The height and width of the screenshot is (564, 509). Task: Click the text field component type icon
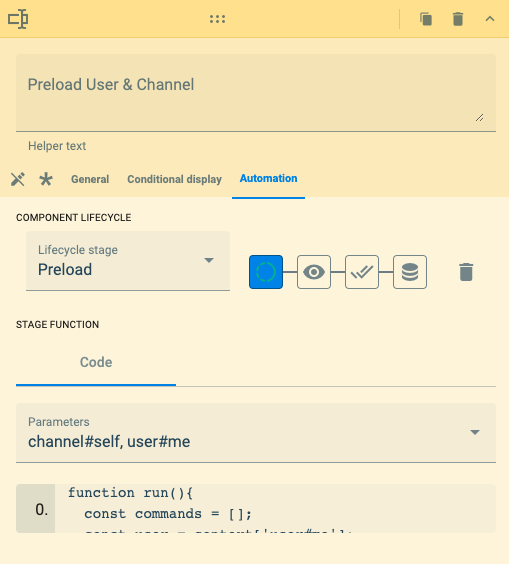[18, 19]
